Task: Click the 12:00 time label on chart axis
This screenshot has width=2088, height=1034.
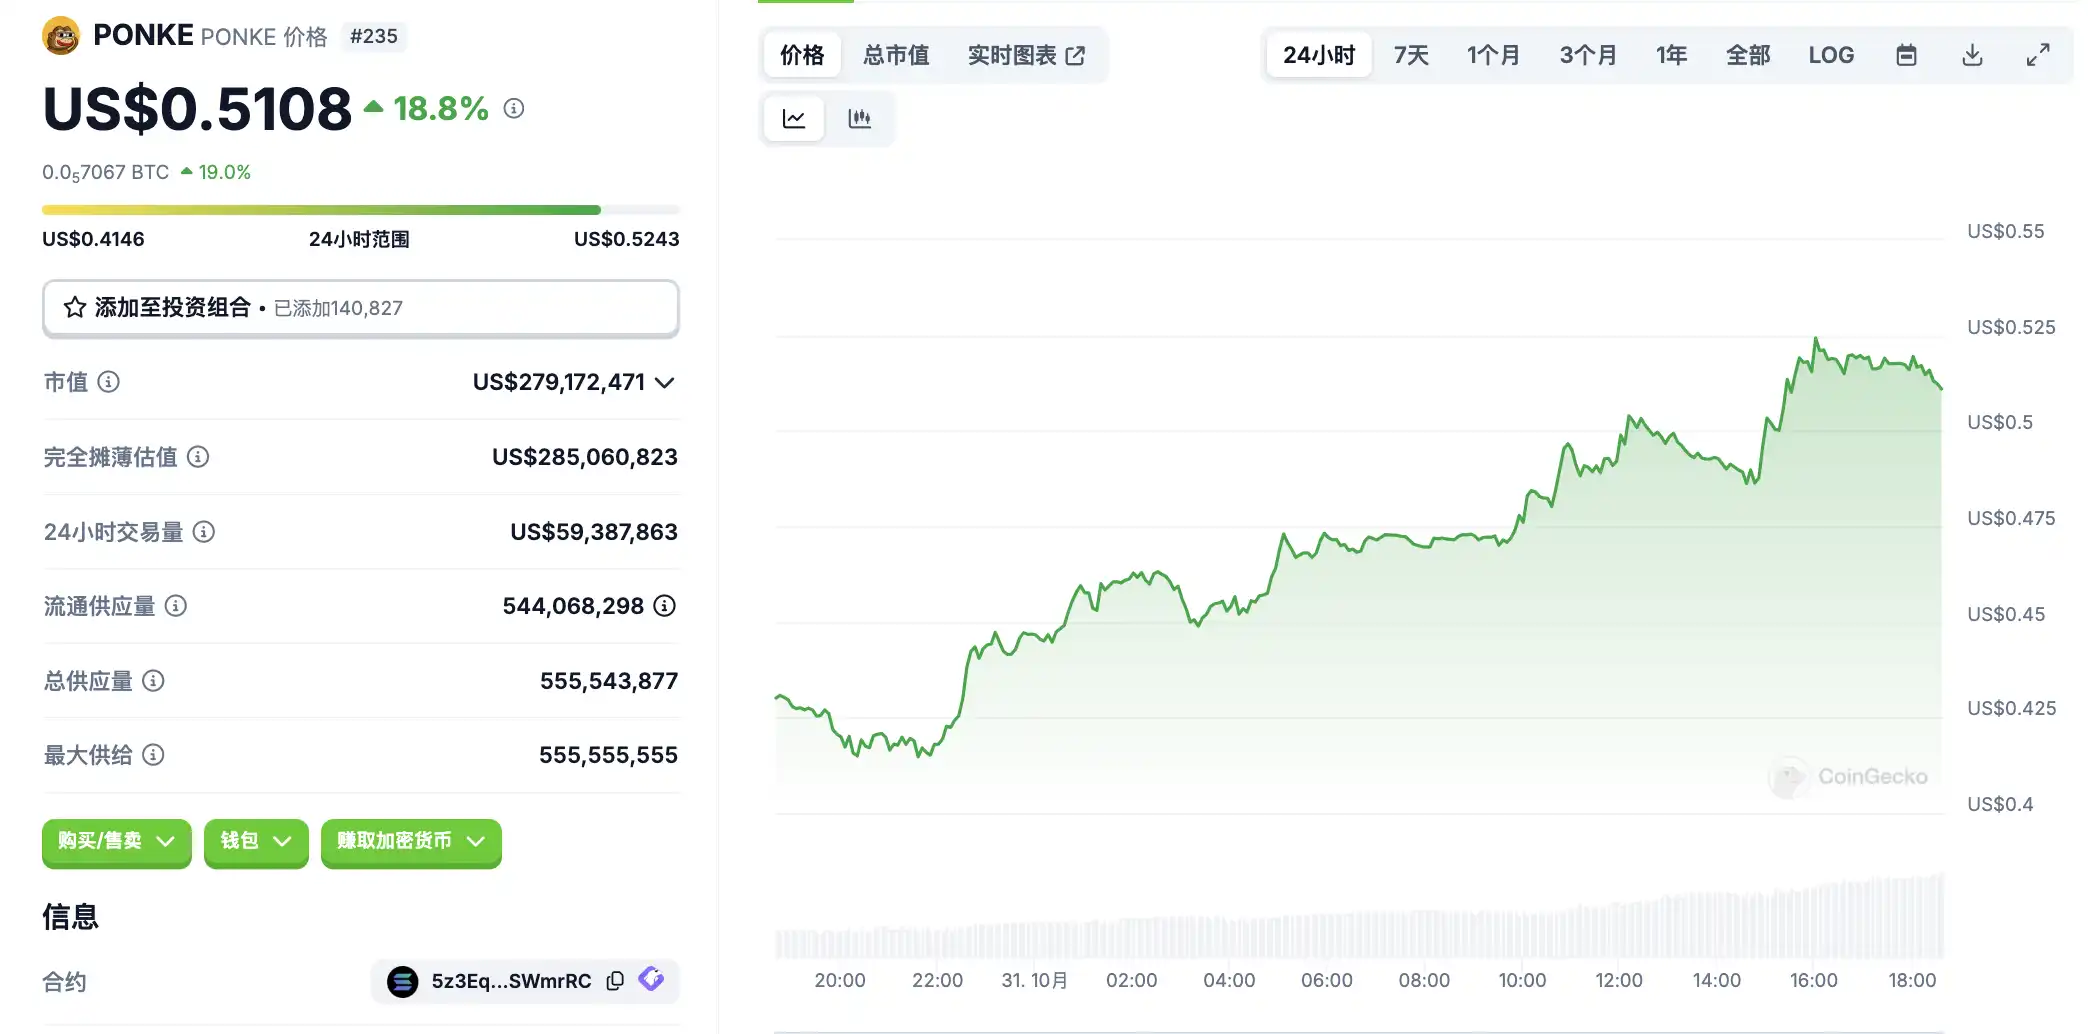Action: click(x=1619, y=981)
